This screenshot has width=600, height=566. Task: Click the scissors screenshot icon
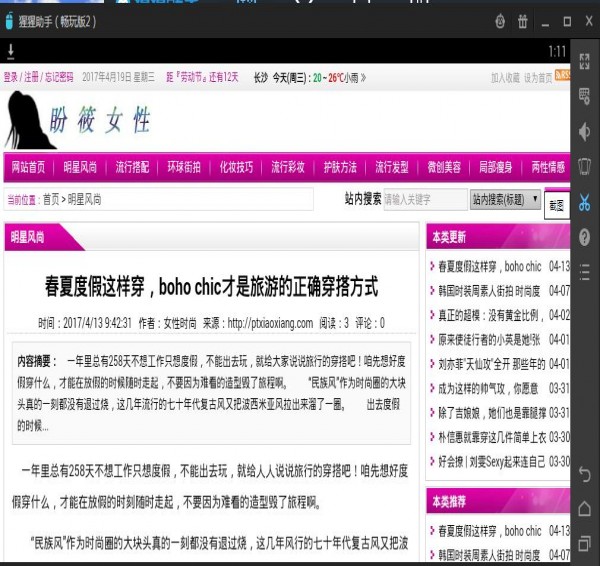pyautogui.click(x=584, y=202)
